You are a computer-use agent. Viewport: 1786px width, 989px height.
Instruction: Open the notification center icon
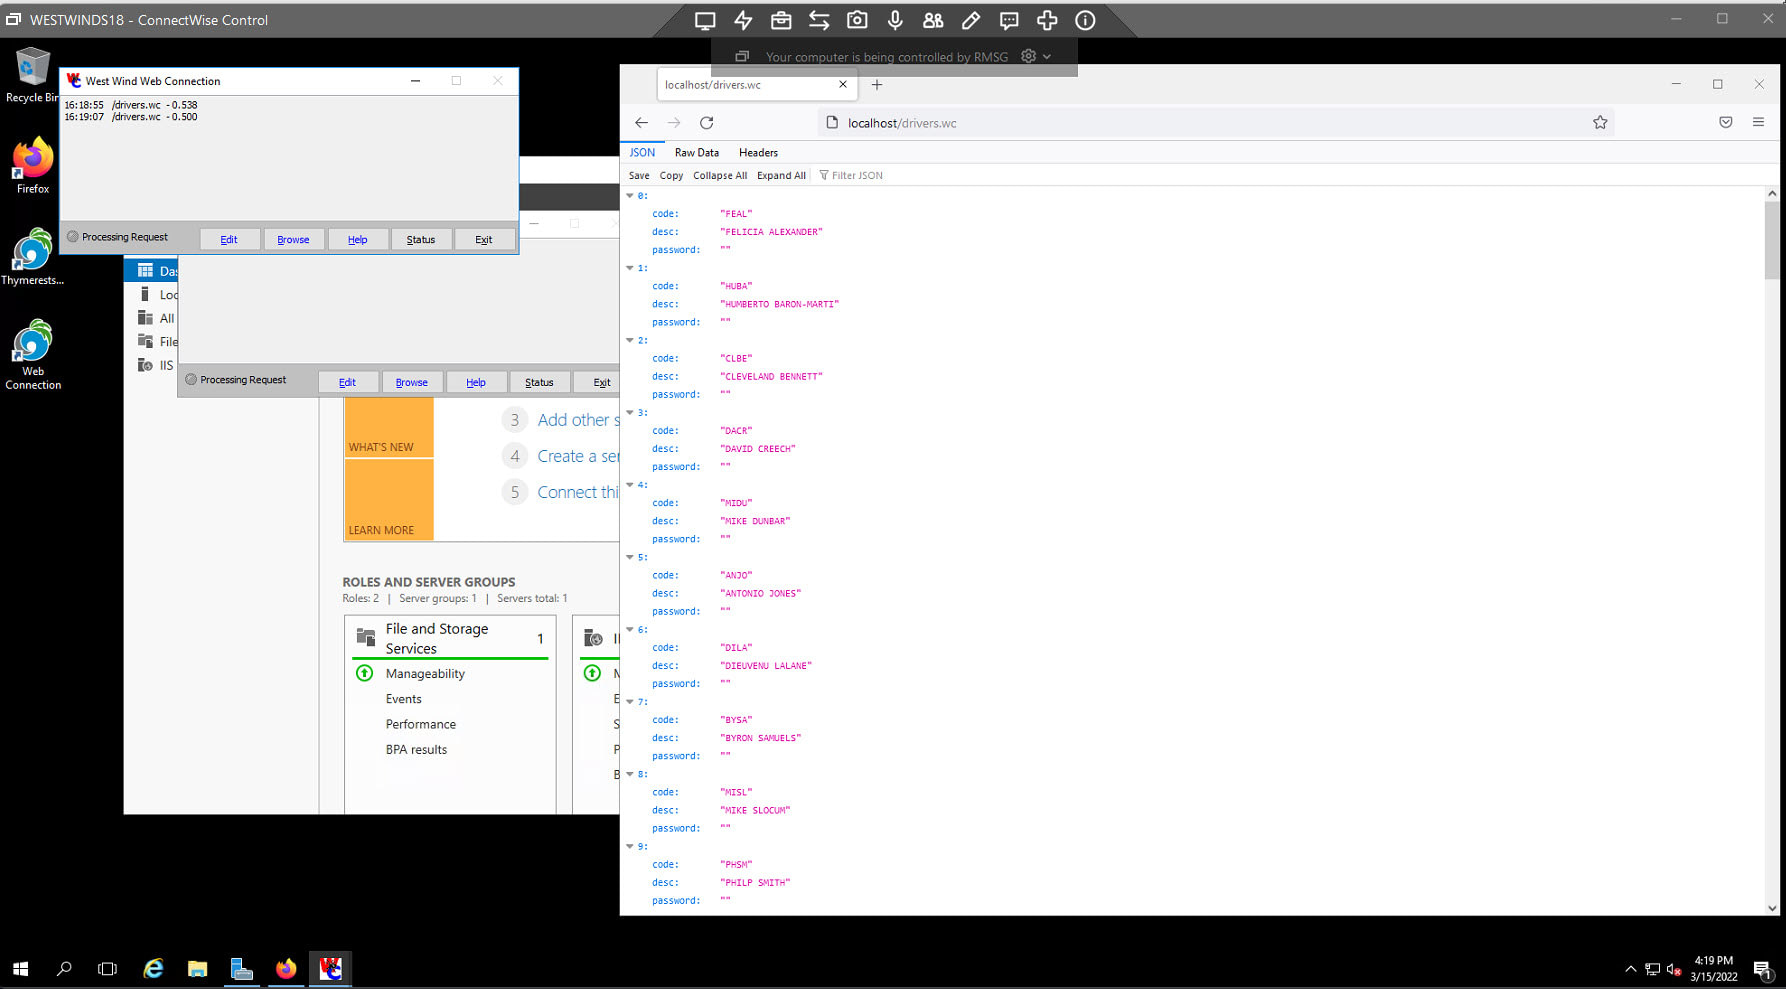click(1763, 969)
